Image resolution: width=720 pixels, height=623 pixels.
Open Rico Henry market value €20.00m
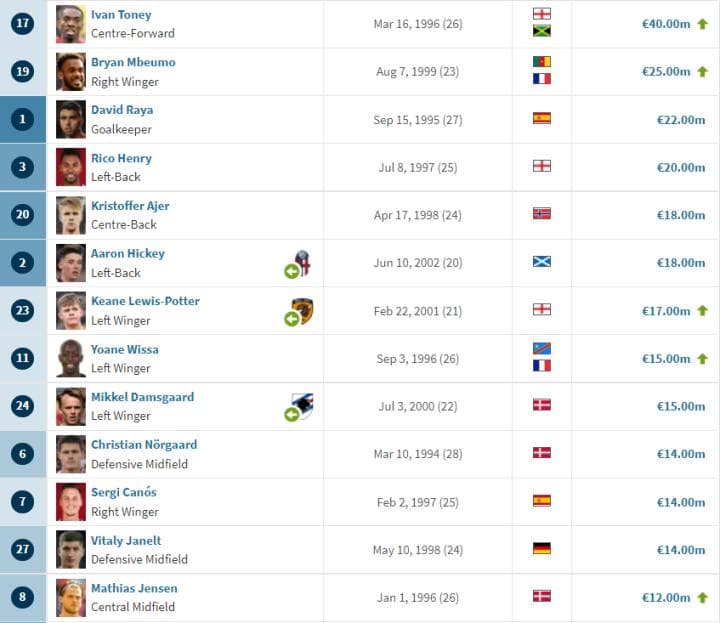click(x=681, y=168)
